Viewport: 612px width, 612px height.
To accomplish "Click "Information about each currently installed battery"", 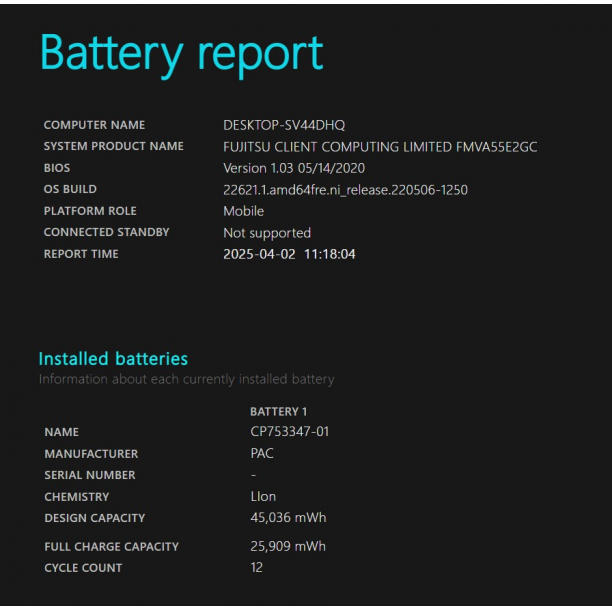I will pos(187,379).
